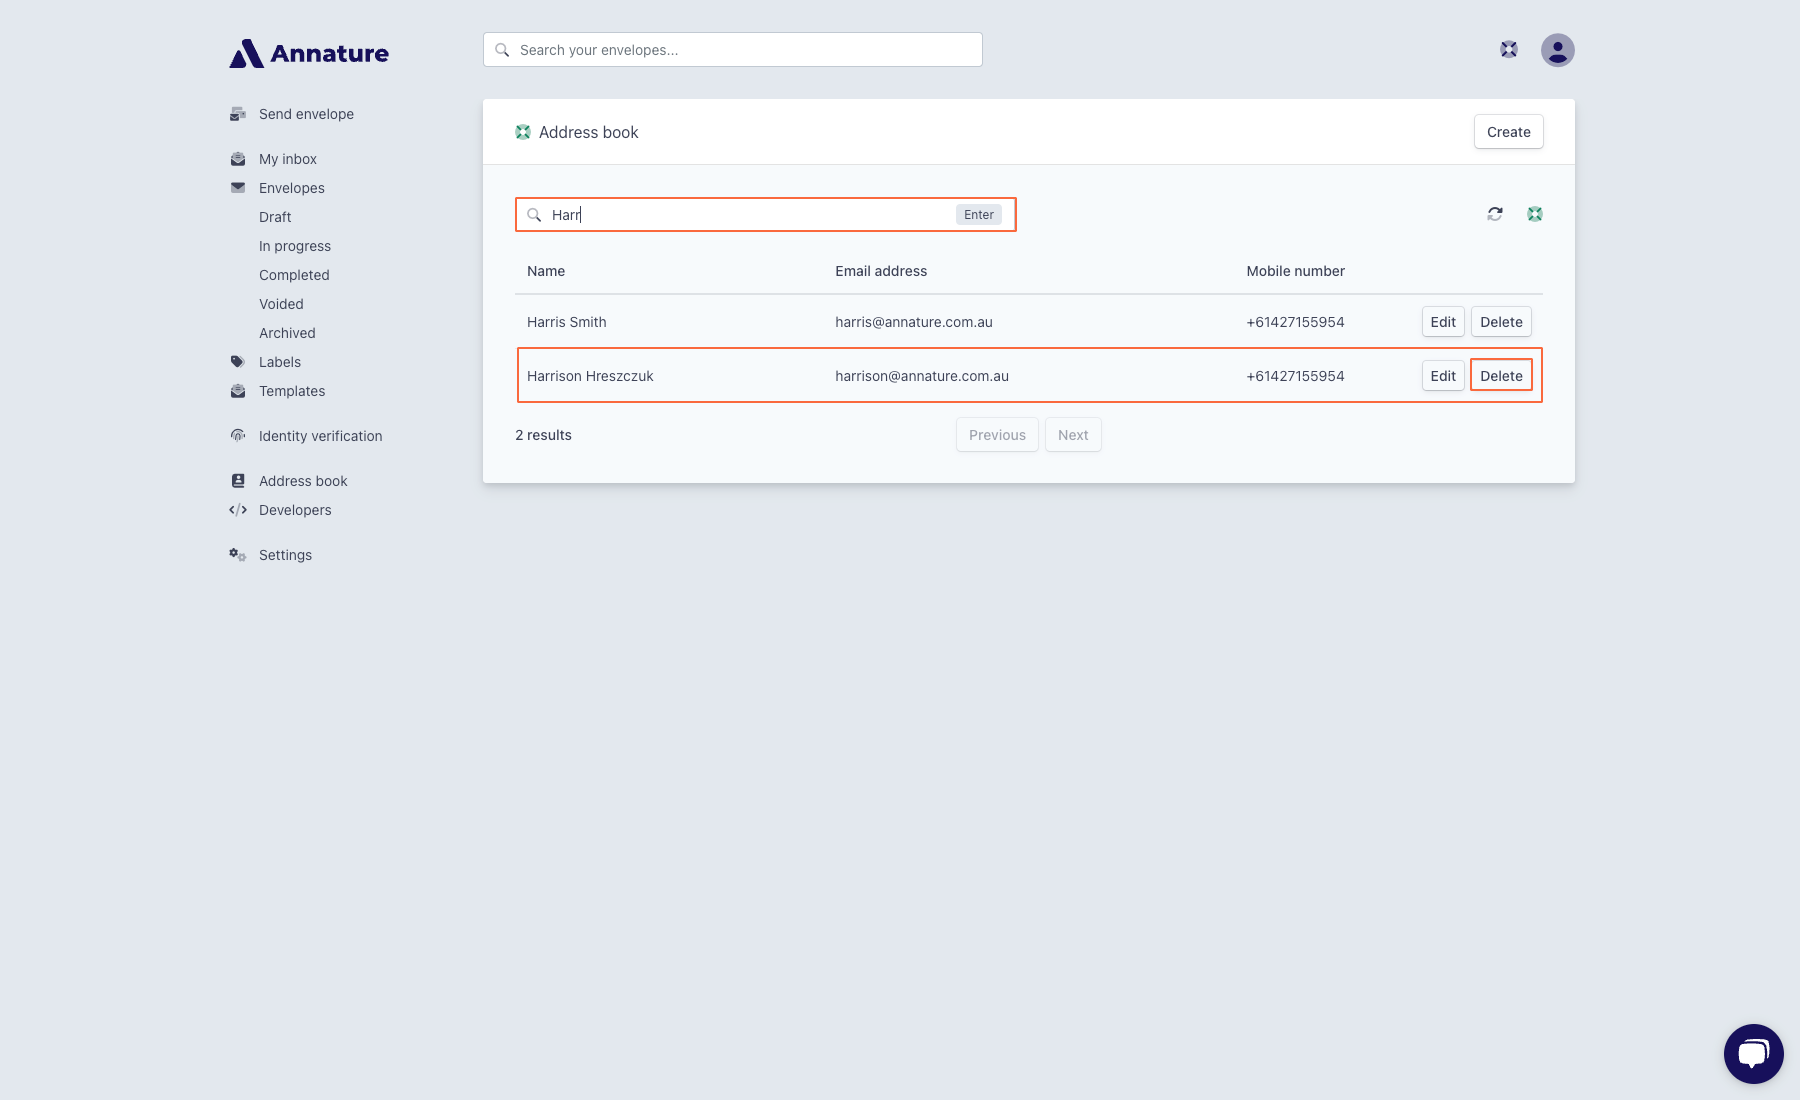This screenshot has height=1100, width=1800.
Task: Click the Developers code icon
Action: click(238, 510)
